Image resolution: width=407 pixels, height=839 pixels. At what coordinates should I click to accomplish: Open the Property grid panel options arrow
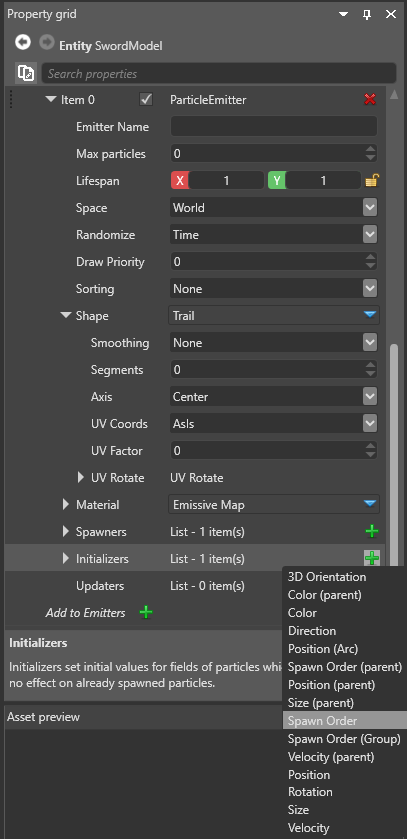[x=344, y=14]
